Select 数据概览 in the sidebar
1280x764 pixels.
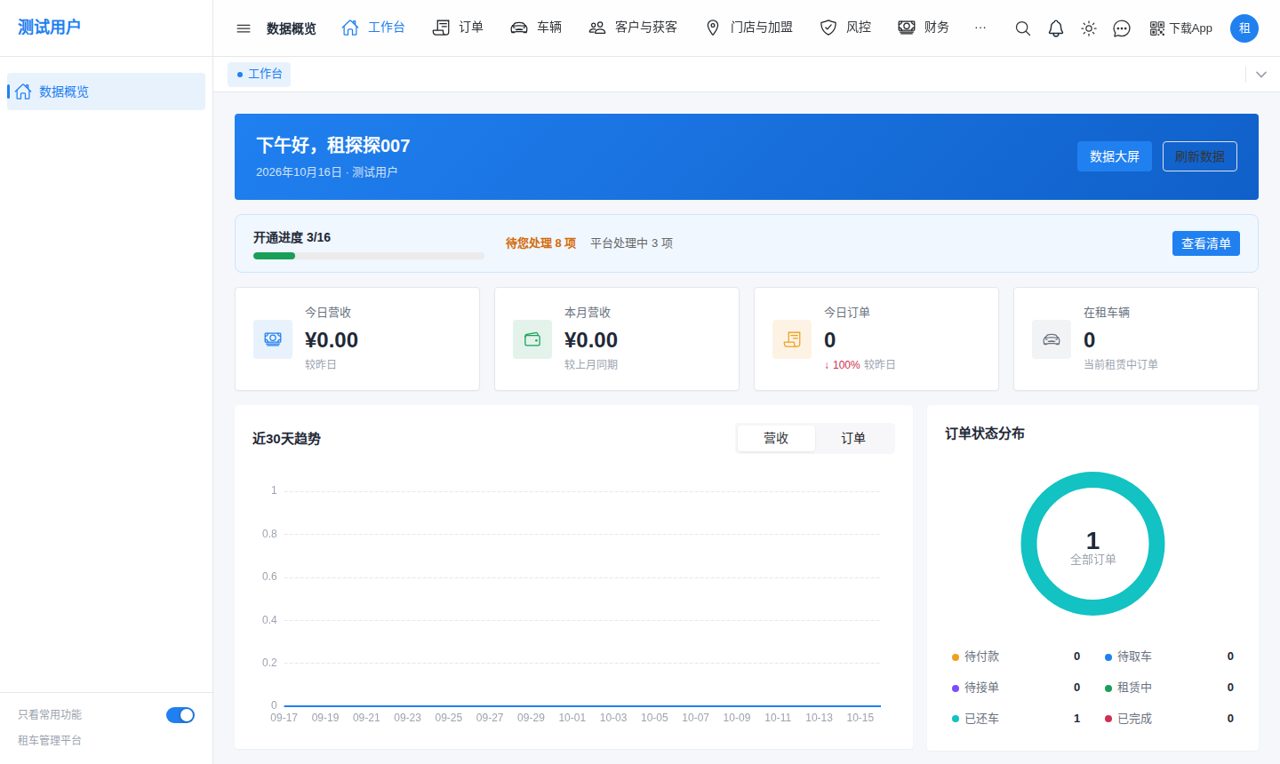pyautogui.click(x=106, y=91)
